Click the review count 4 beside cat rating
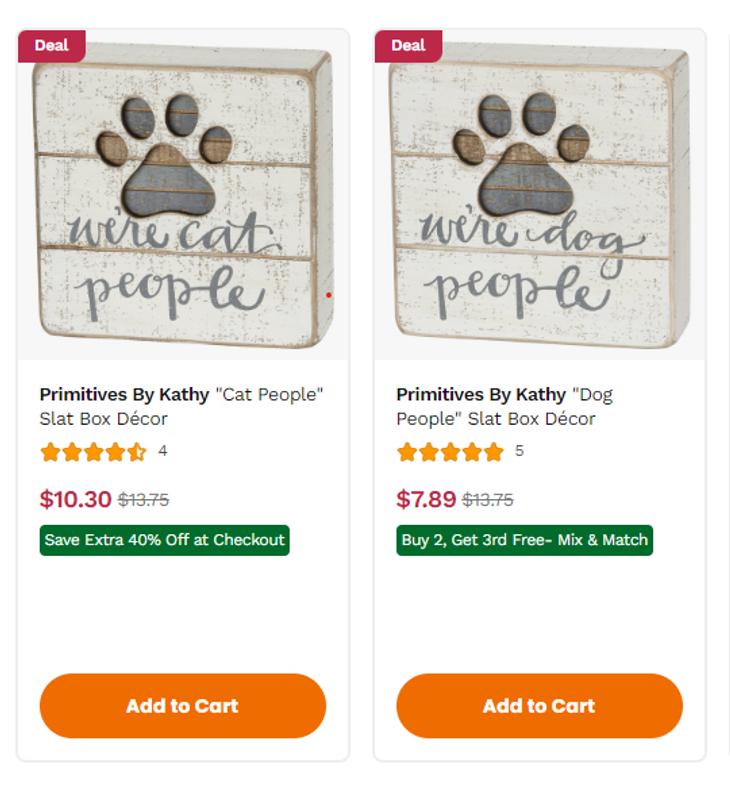The image size is (730, 800). pyautogui.click(x=163, y=451)
